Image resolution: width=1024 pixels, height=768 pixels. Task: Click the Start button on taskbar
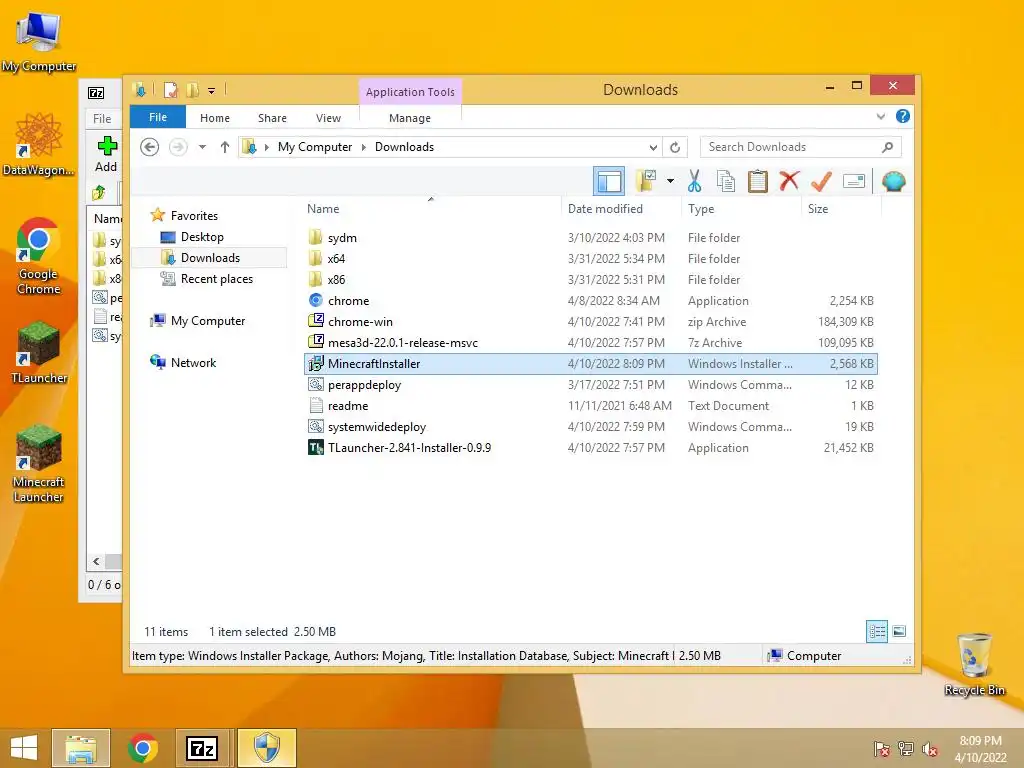pos(24,748)
